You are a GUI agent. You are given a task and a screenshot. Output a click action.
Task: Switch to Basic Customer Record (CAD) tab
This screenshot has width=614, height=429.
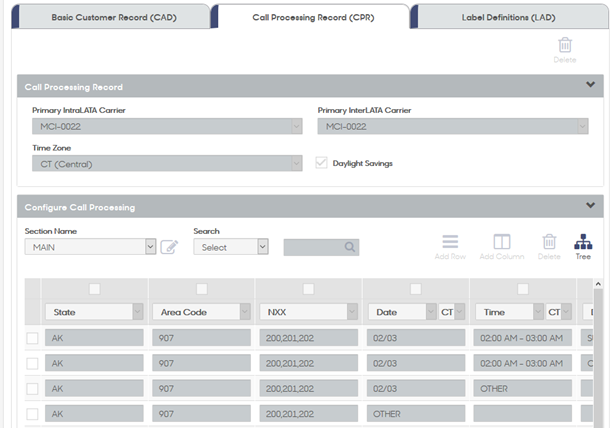point(114,17)
